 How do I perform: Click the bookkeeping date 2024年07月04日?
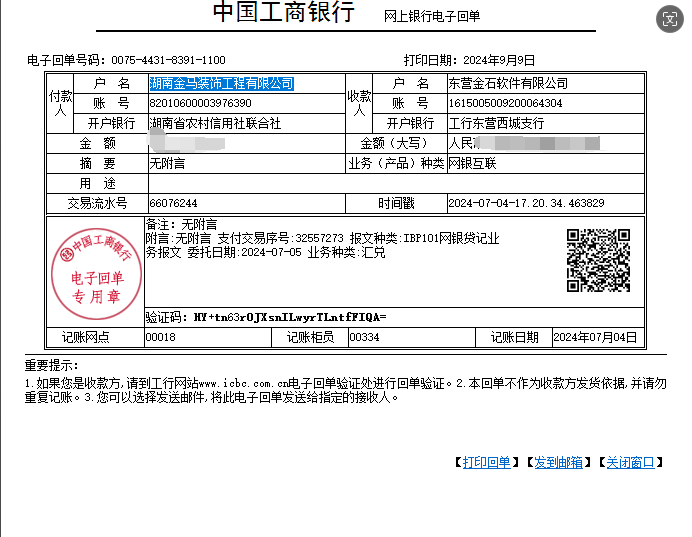point(595,338)
